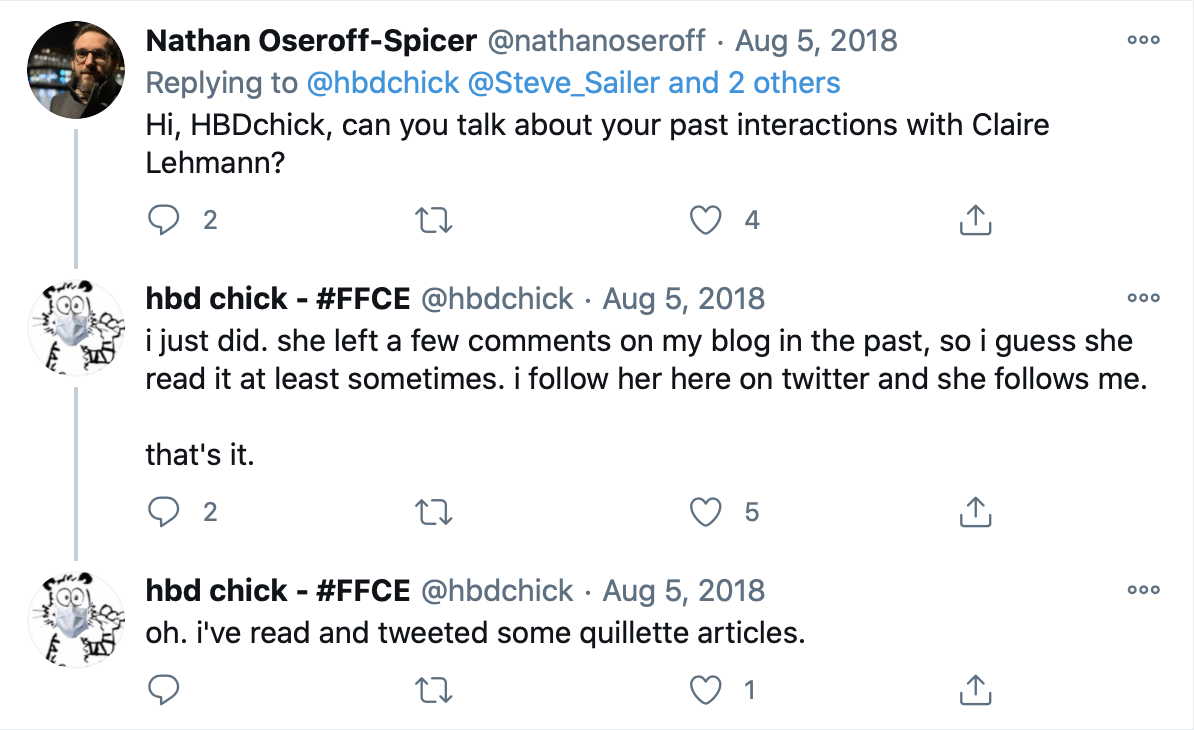The image size is (1194, 730).
Task: Open Nathan Oseroff-Spicer's profile photo
Action: 76,69
